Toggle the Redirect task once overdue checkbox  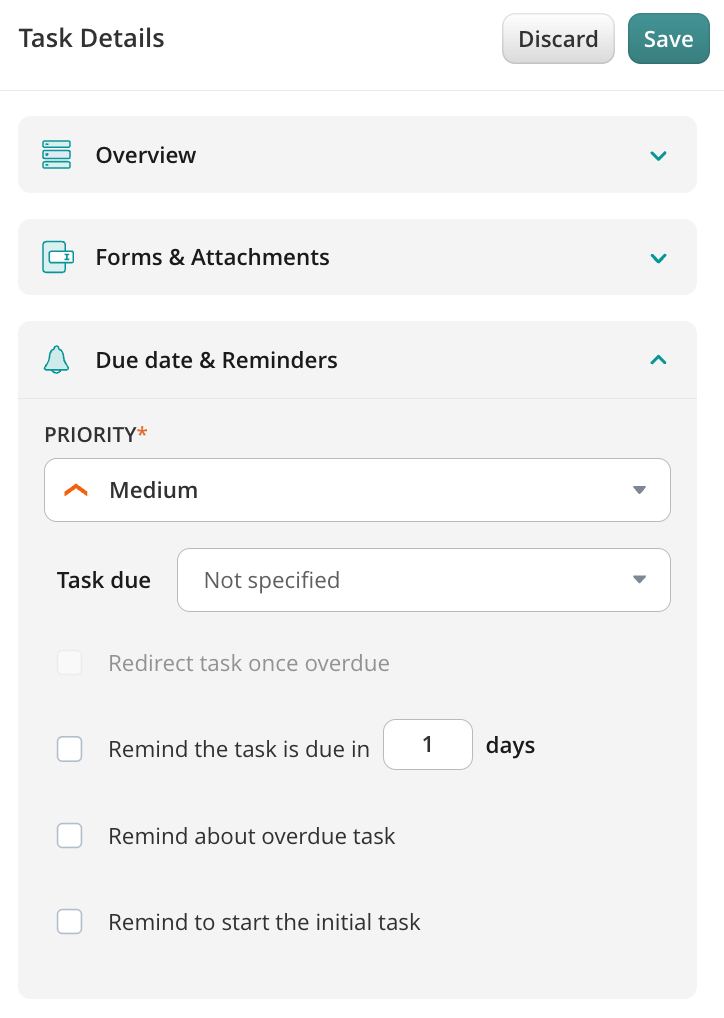coord(70,663)
